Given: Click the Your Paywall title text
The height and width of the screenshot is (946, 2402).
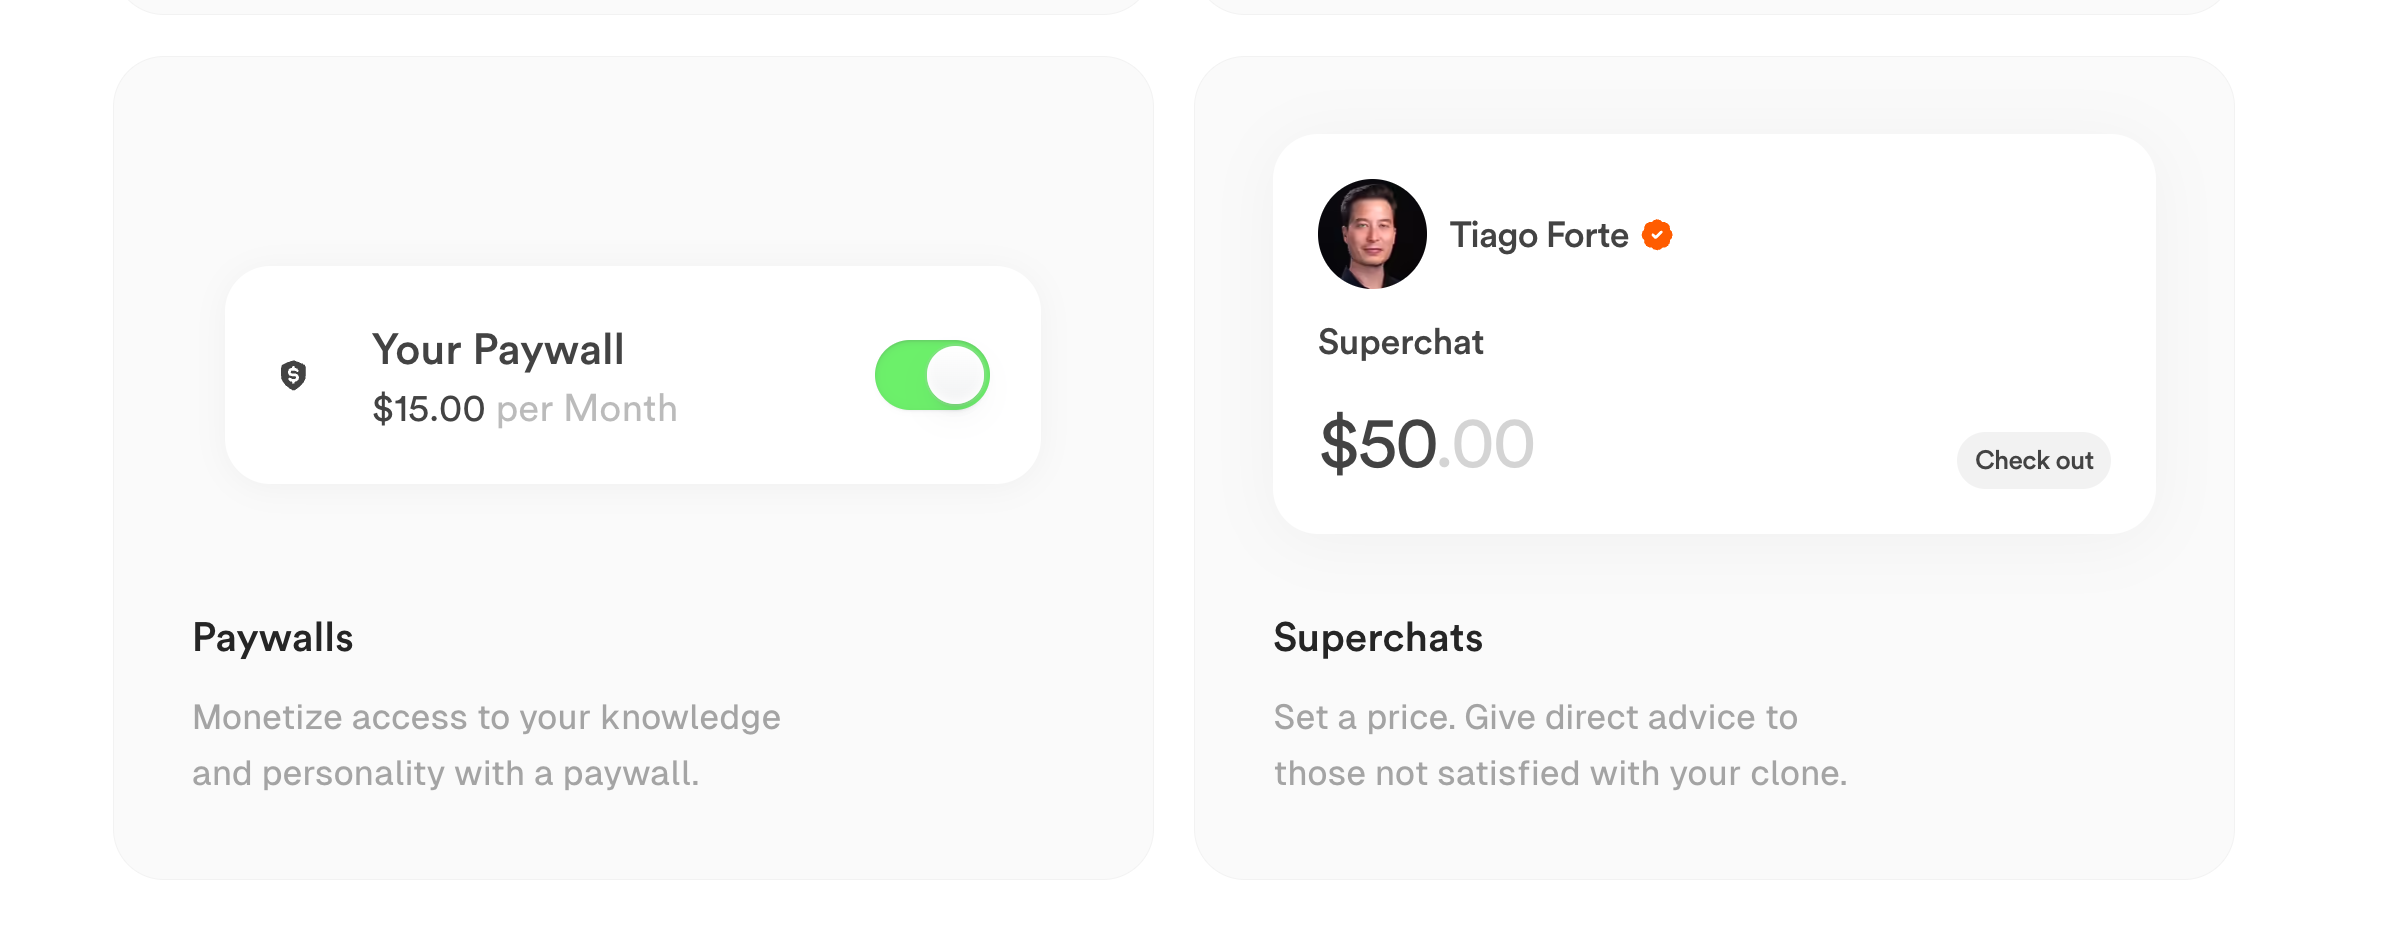Looking at the screenshot, I should coord(497,350).
